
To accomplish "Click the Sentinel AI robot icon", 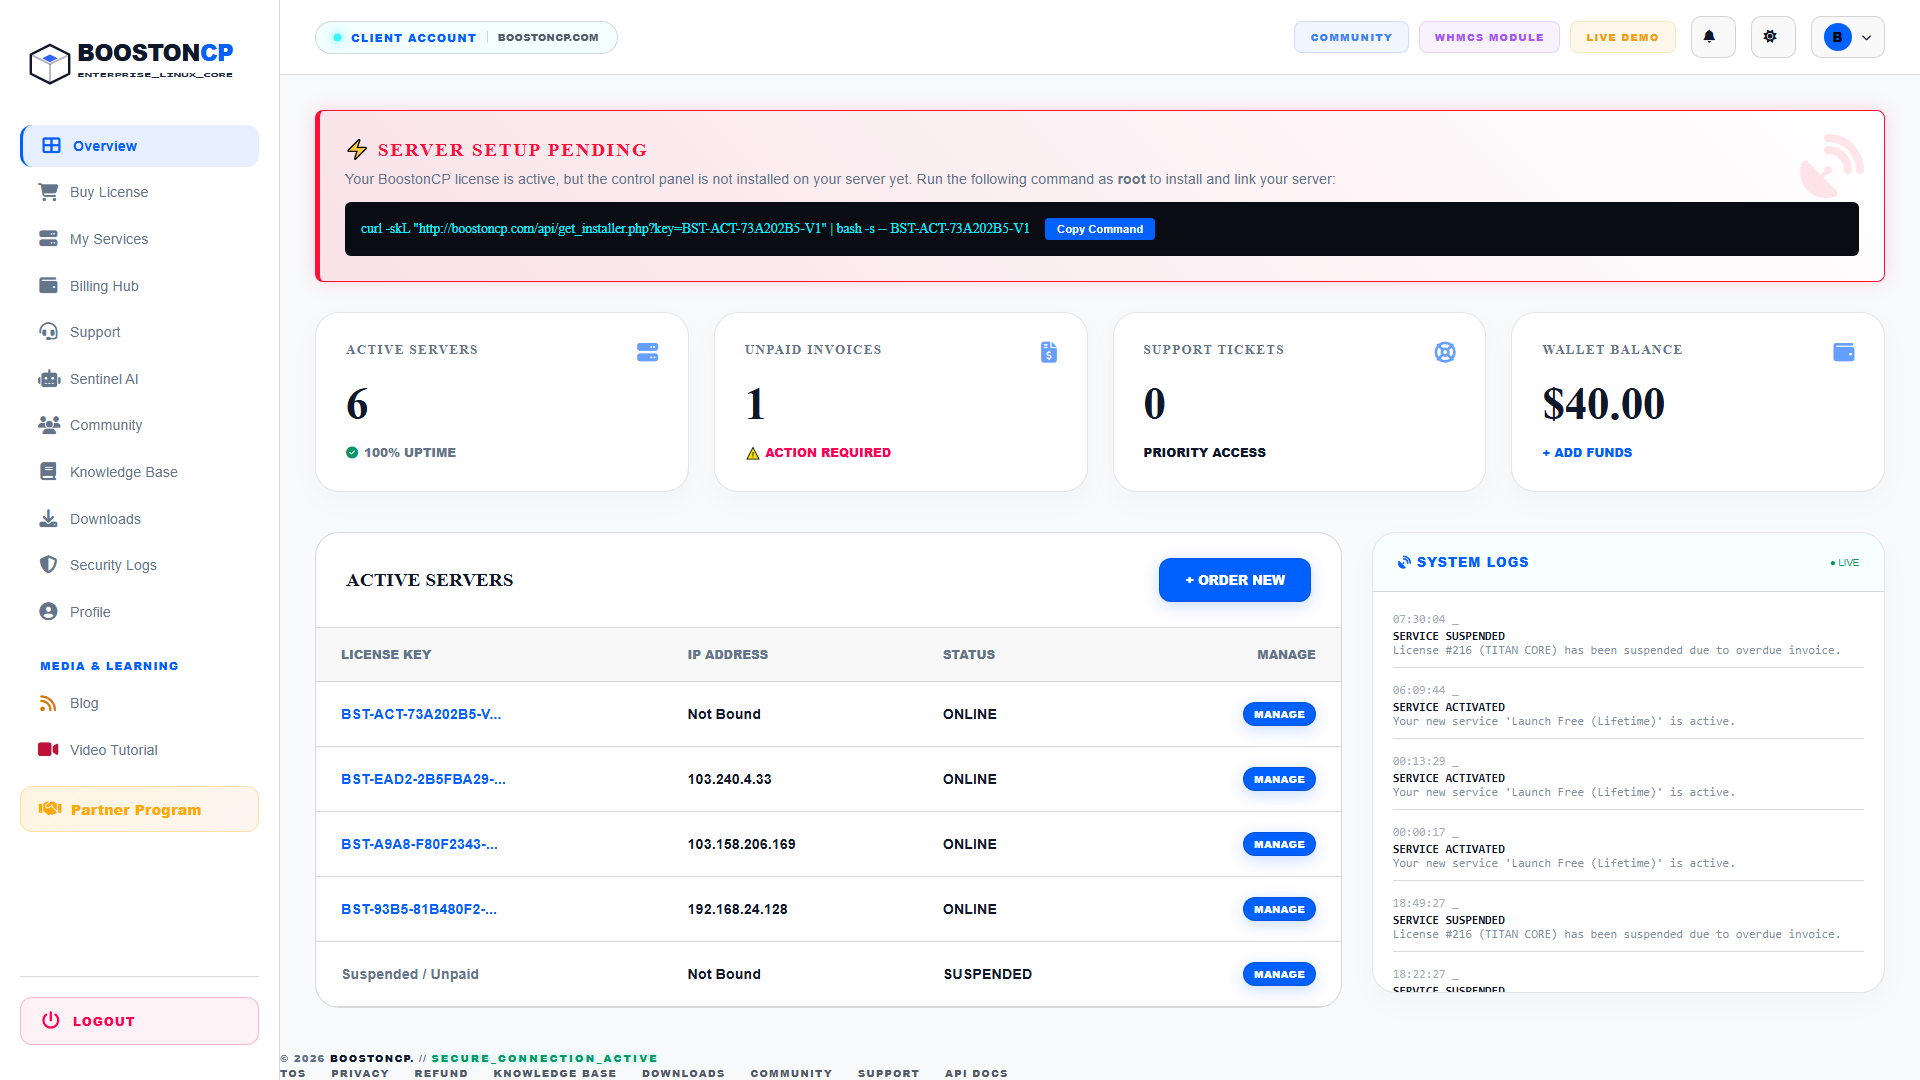I will click(x=48, y=379).
